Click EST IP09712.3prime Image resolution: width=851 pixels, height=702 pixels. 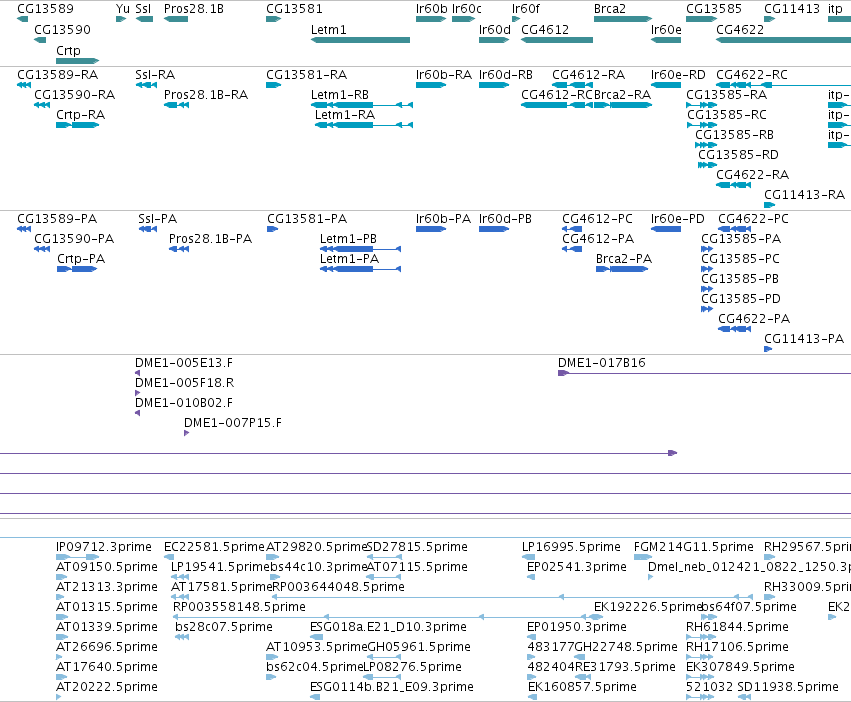tap(104, 547)
